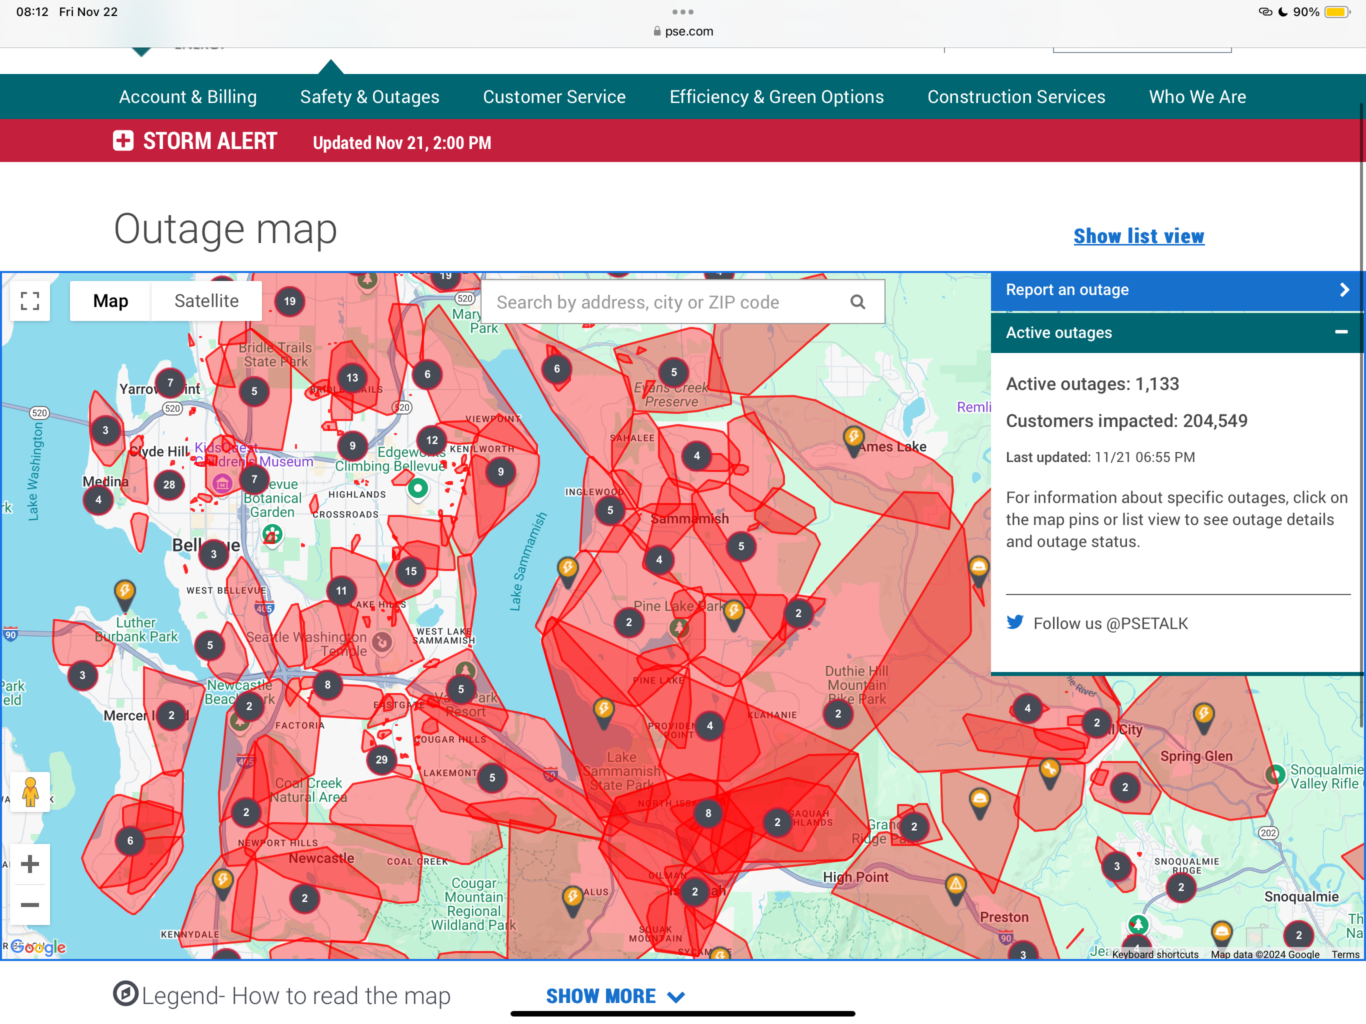Switch to Satellite map view

[x=206, y=301]
